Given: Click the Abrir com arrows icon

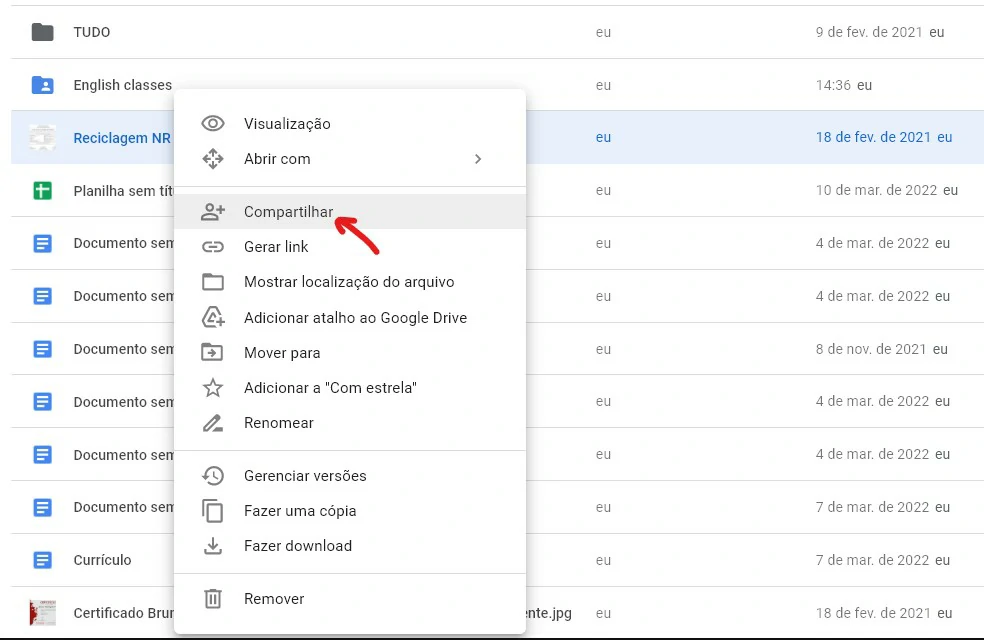Looking at the screenshot, I should tap(213, 159).
